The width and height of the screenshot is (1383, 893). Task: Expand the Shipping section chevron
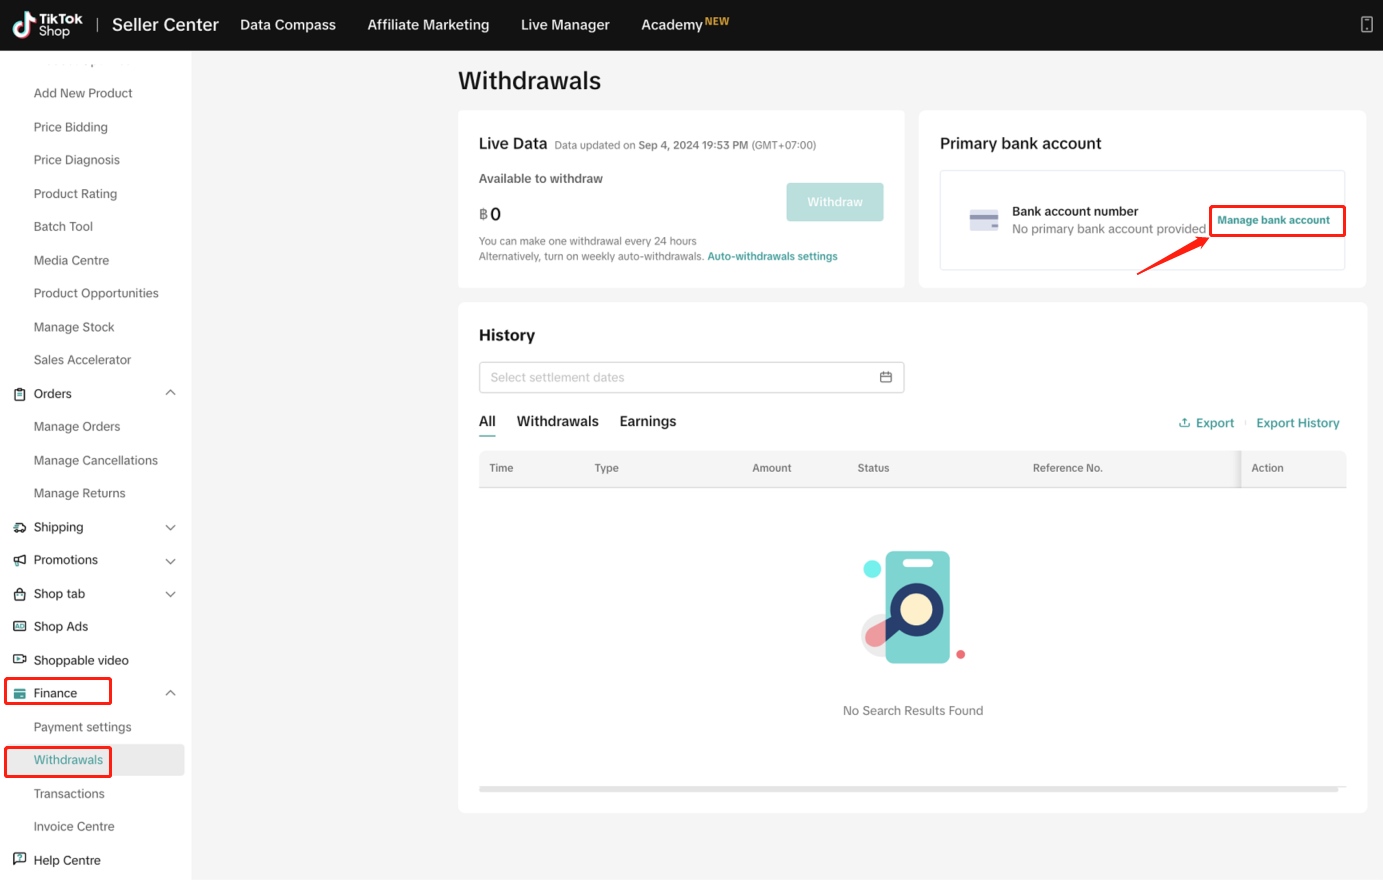(170, 527)
